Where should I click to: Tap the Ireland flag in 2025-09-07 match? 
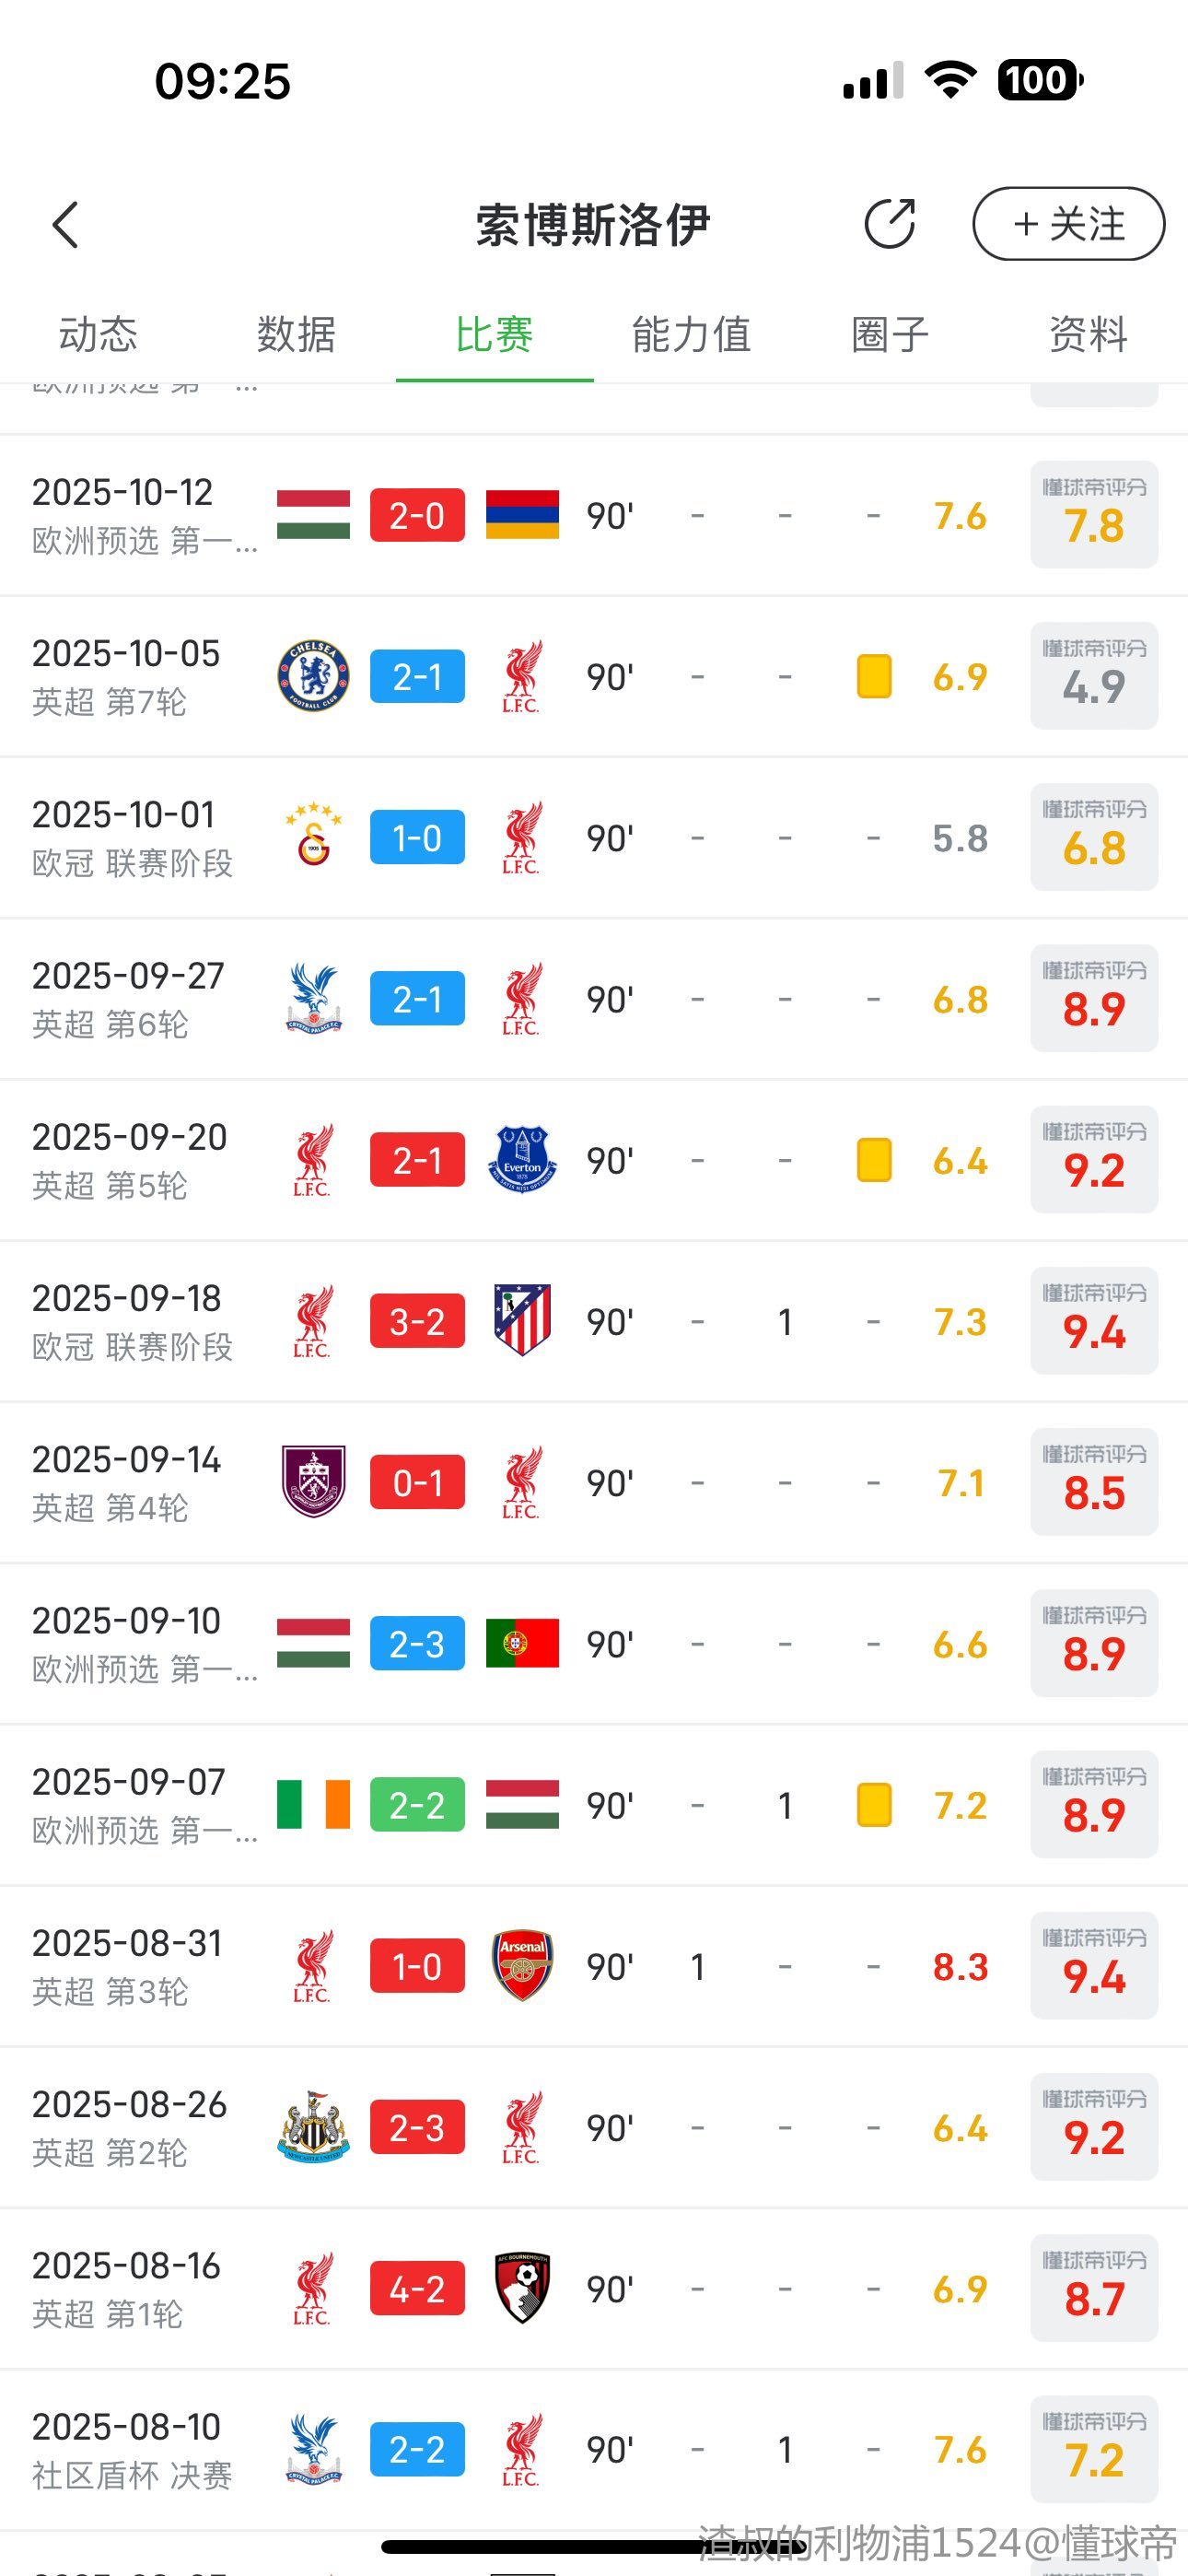coord(313,1805)
